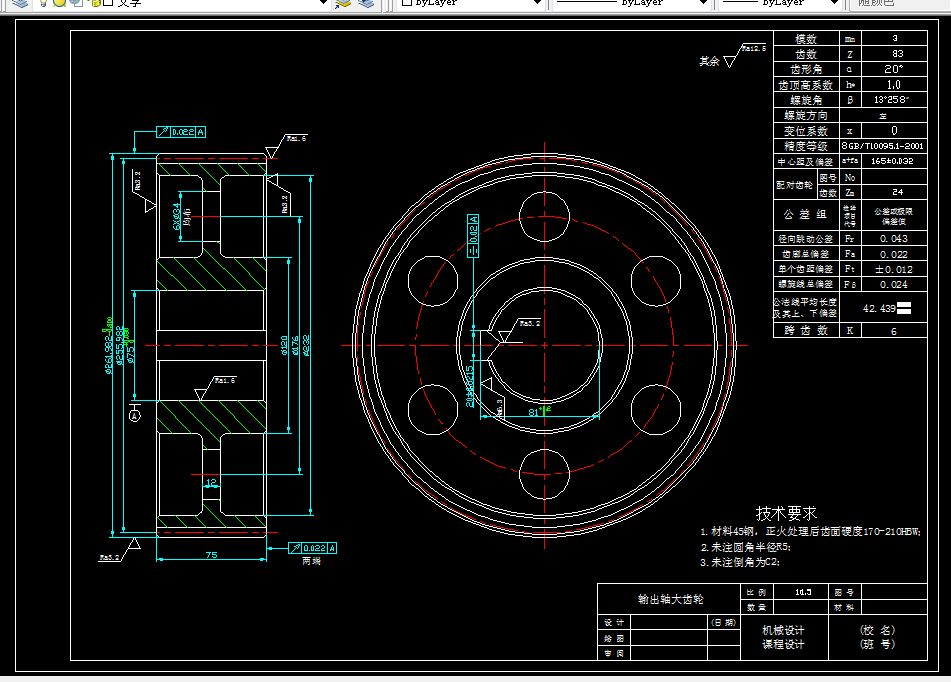Image resolution: width=951 pixels, height=682 pixels.
Task: Click the 材料 cell in the title block
Action: tap(844, 607)
